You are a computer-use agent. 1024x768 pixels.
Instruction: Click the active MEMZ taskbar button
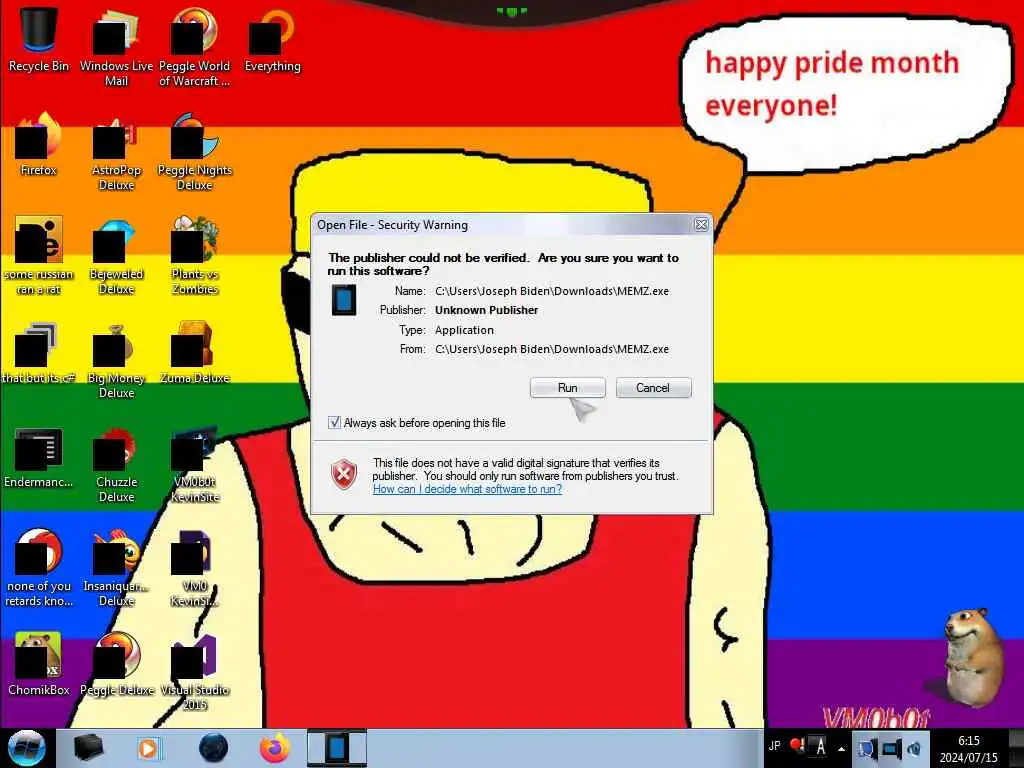tap(337, 748)
